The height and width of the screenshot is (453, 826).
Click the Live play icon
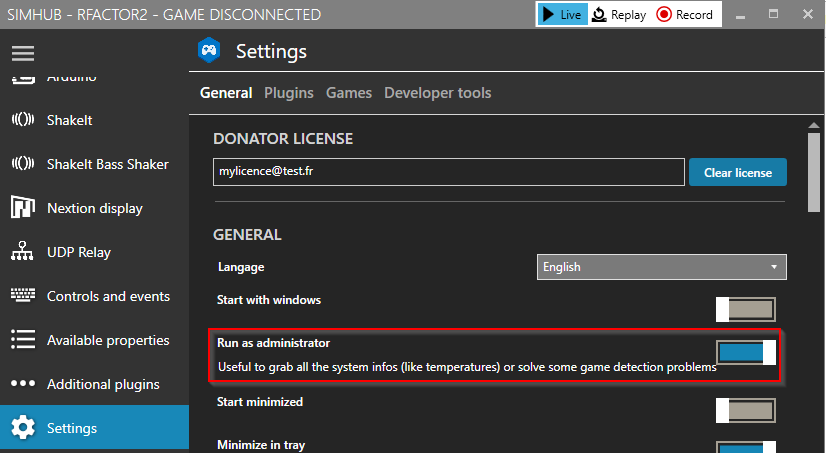click(548, 14)
